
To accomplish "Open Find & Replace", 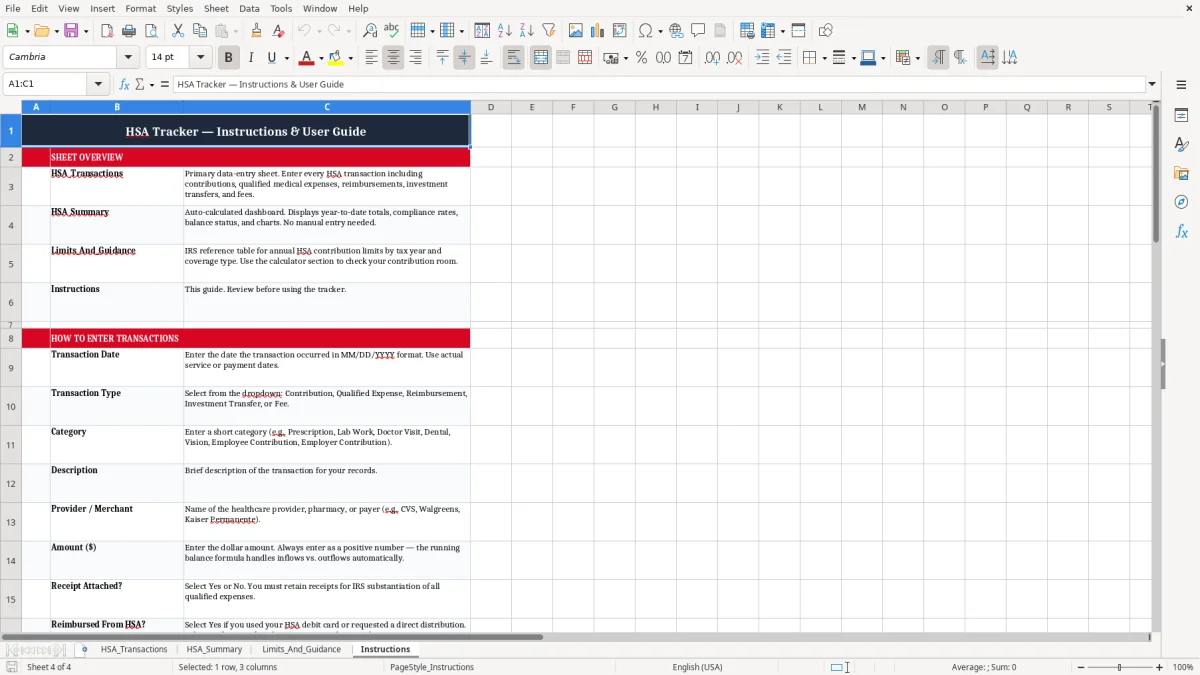I will point(370,31).
